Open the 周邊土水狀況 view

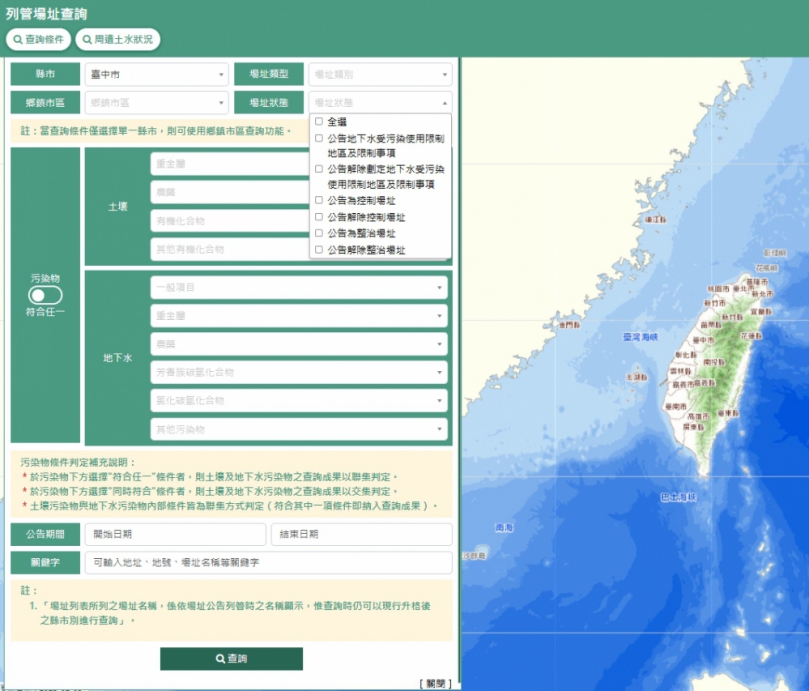tap(117, 39)
